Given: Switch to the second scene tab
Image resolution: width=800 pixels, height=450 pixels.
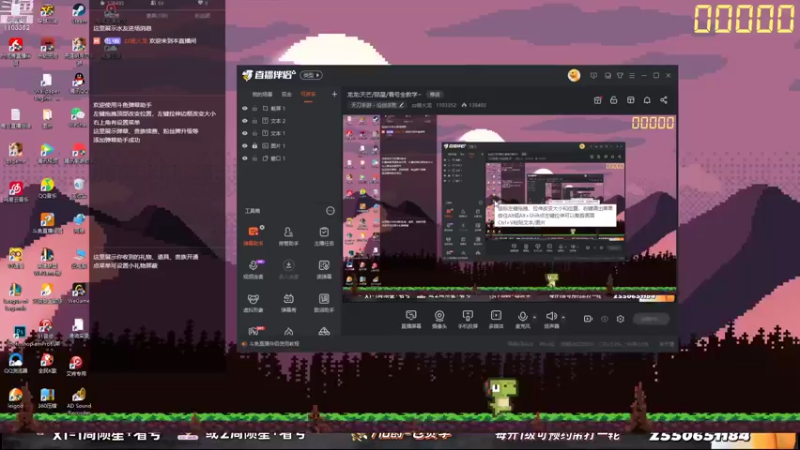Looking at the screenshot, I should 286,94.
